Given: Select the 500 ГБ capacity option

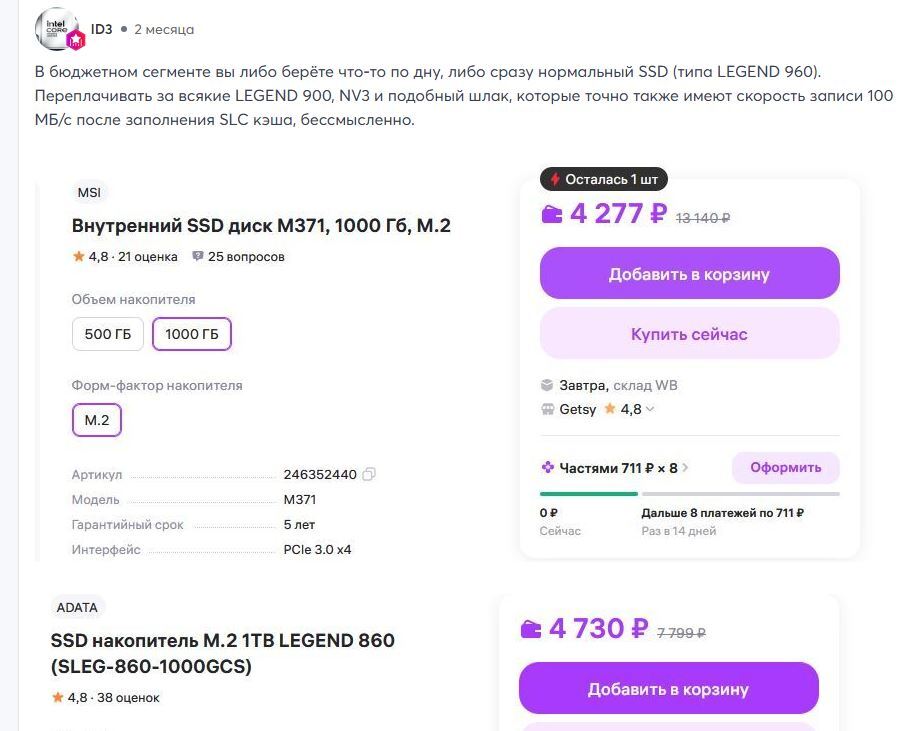Looking at the screenshot, I should coord(108,334).
